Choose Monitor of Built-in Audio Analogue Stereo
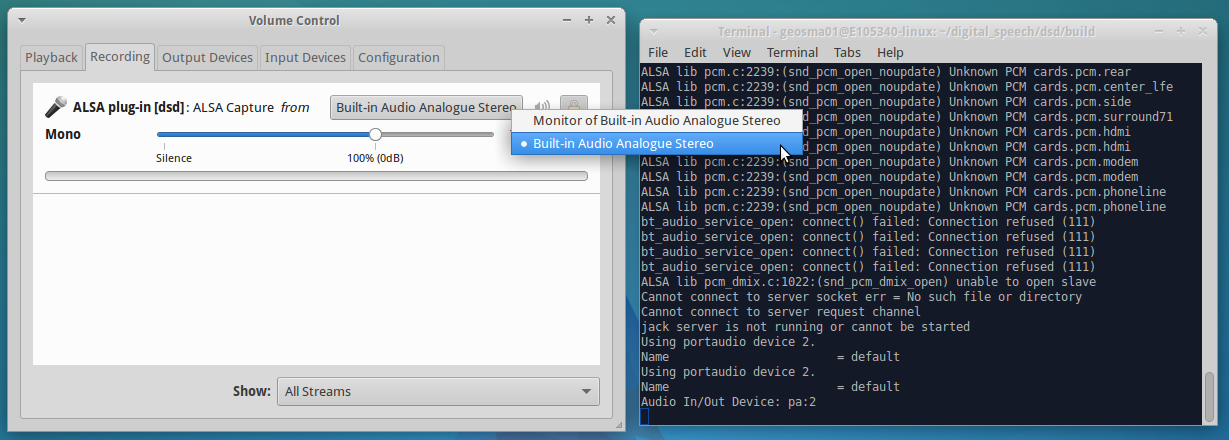This screenshot has width=1229, height=440. tap(657, 120)
